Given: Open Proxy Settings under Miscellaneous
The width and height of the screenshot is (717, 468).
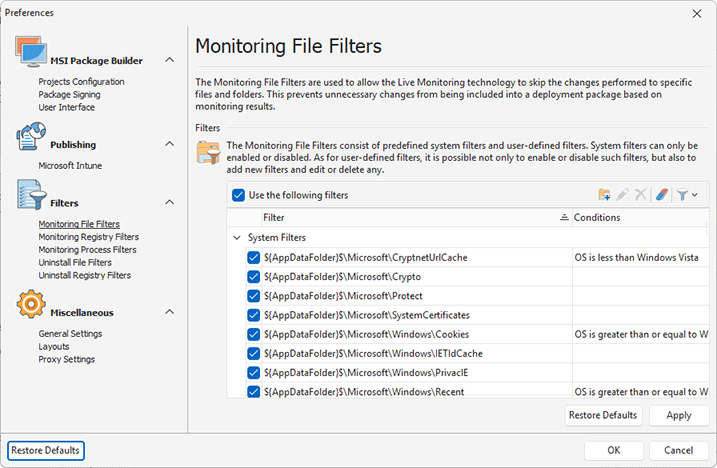Looking at the screenshot, I should click(x=67, y=359).
